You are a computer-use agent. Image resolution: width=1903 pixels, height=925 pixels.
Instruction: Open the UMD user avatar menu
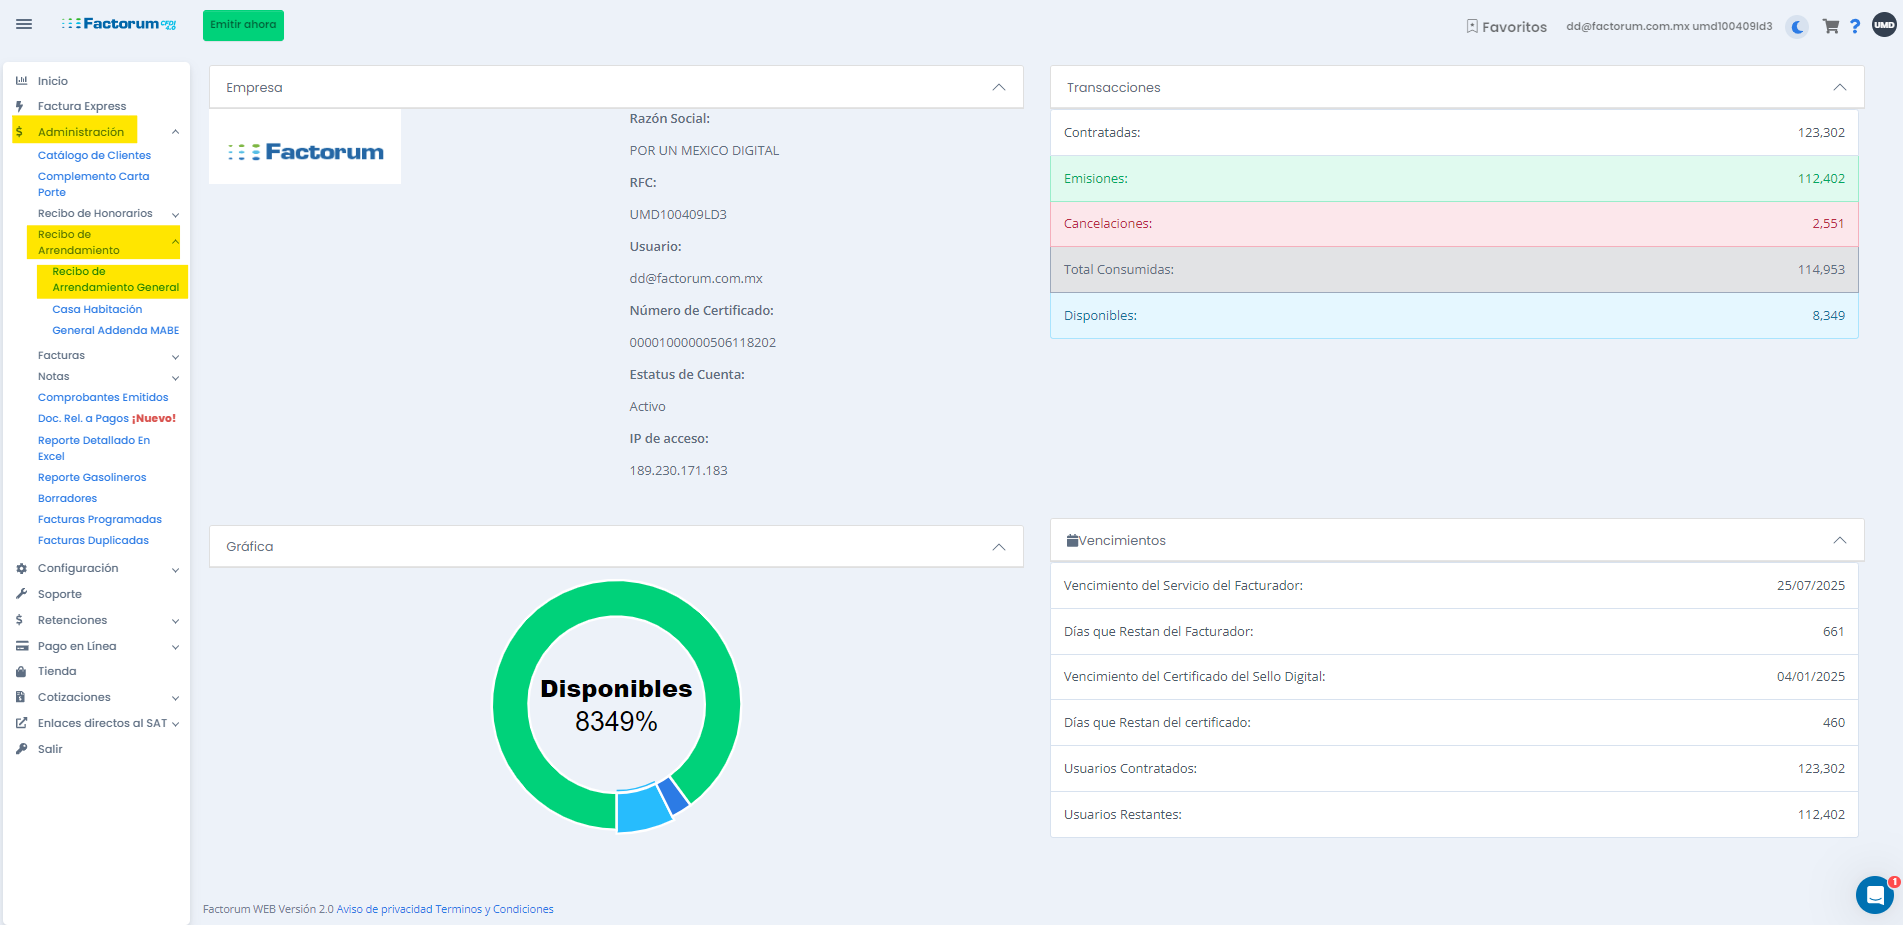point(1884,25)
